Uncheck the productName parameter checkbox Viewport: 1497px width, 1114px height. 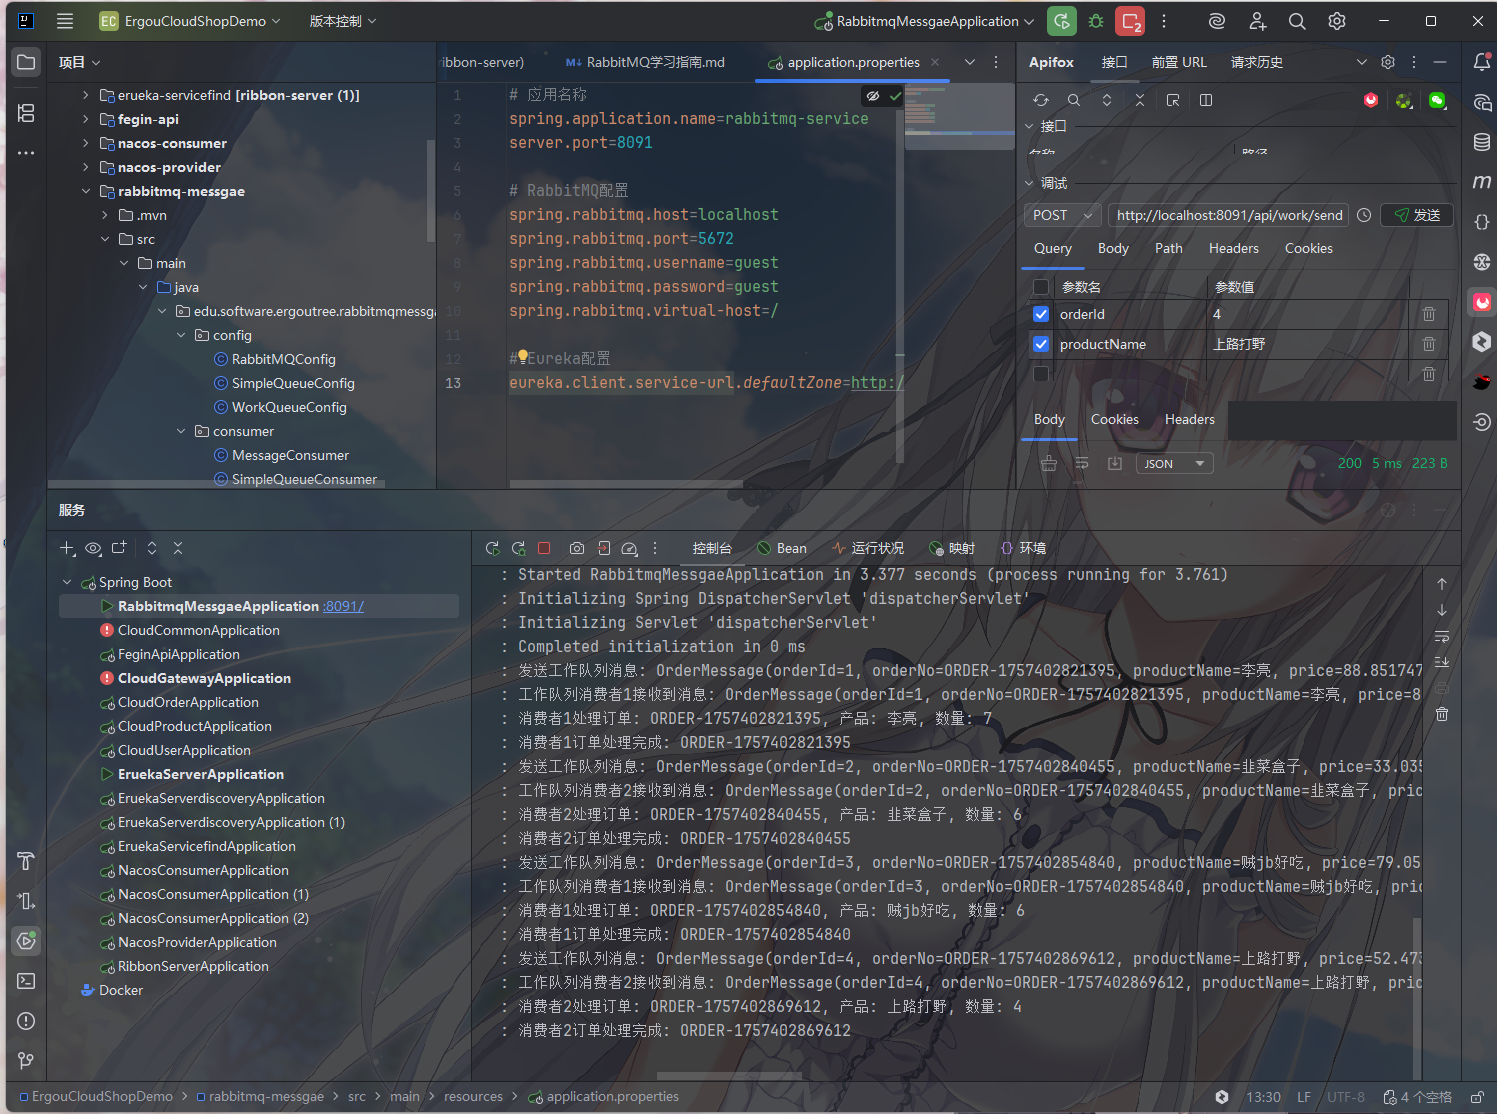[x=1041, y=344]
